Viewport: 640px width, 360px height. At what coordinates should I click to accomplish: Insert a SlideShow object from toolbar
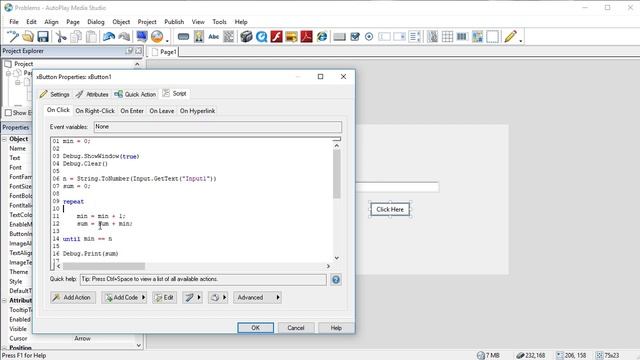(291, 37)
